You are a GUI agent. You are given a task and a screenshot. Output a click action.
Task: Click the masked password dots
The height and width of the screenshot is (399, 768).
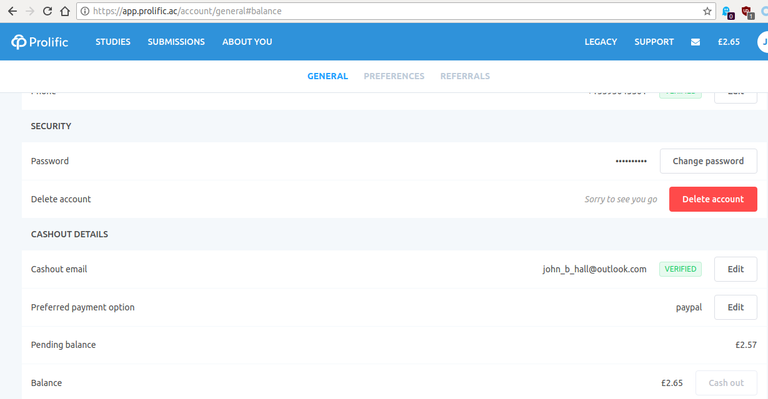click(x=631, y=161)
